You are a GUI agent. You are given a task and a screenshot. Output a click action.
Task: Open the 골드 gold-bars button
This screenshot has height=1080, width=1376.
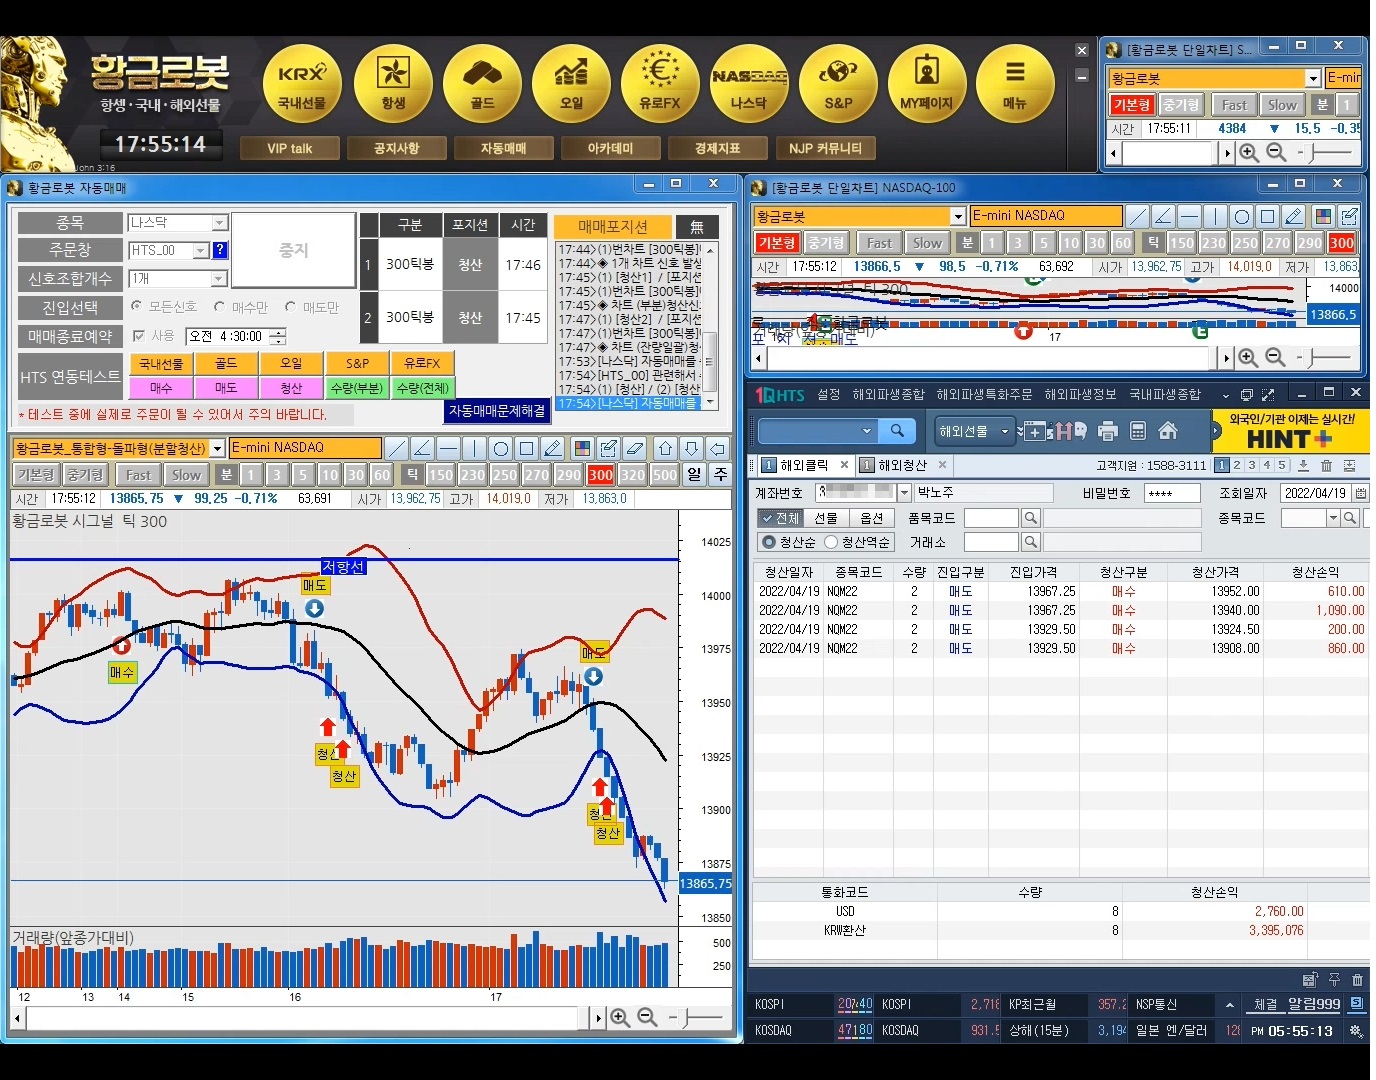482,83
